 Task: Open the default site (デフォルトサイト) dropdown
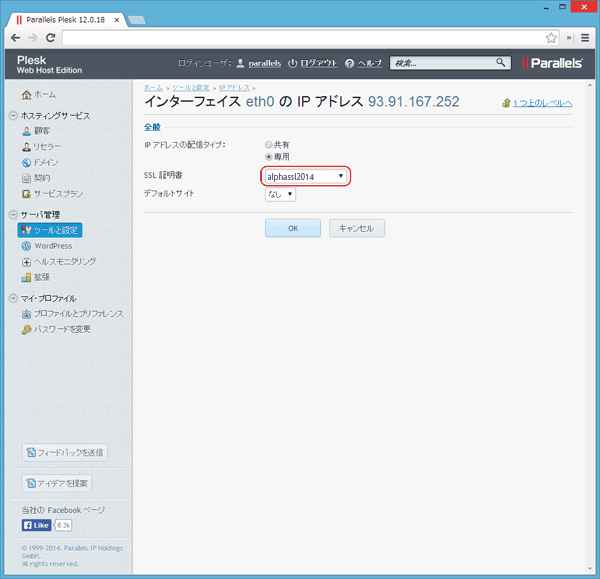280,194
